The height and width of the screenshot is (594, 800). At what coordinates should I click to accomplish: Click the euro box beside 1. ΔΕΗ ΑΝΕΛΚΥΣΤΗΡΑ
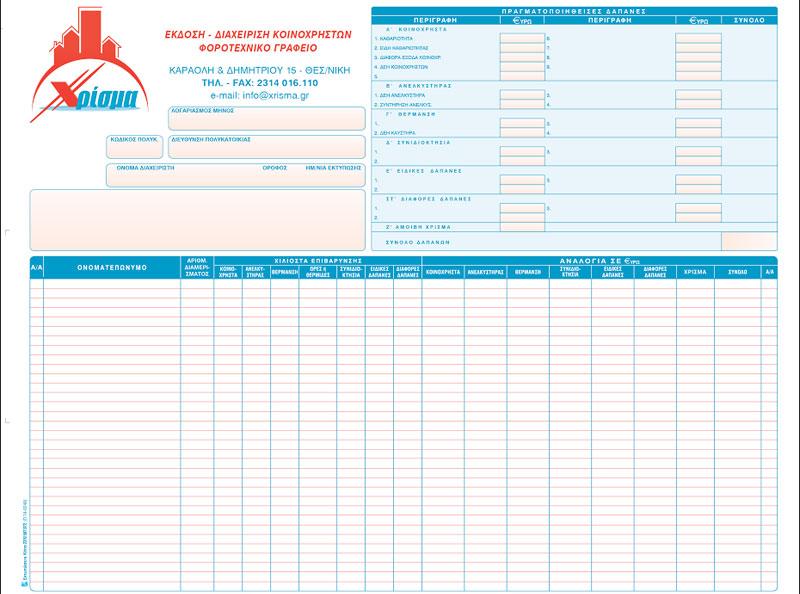point(522,95)
